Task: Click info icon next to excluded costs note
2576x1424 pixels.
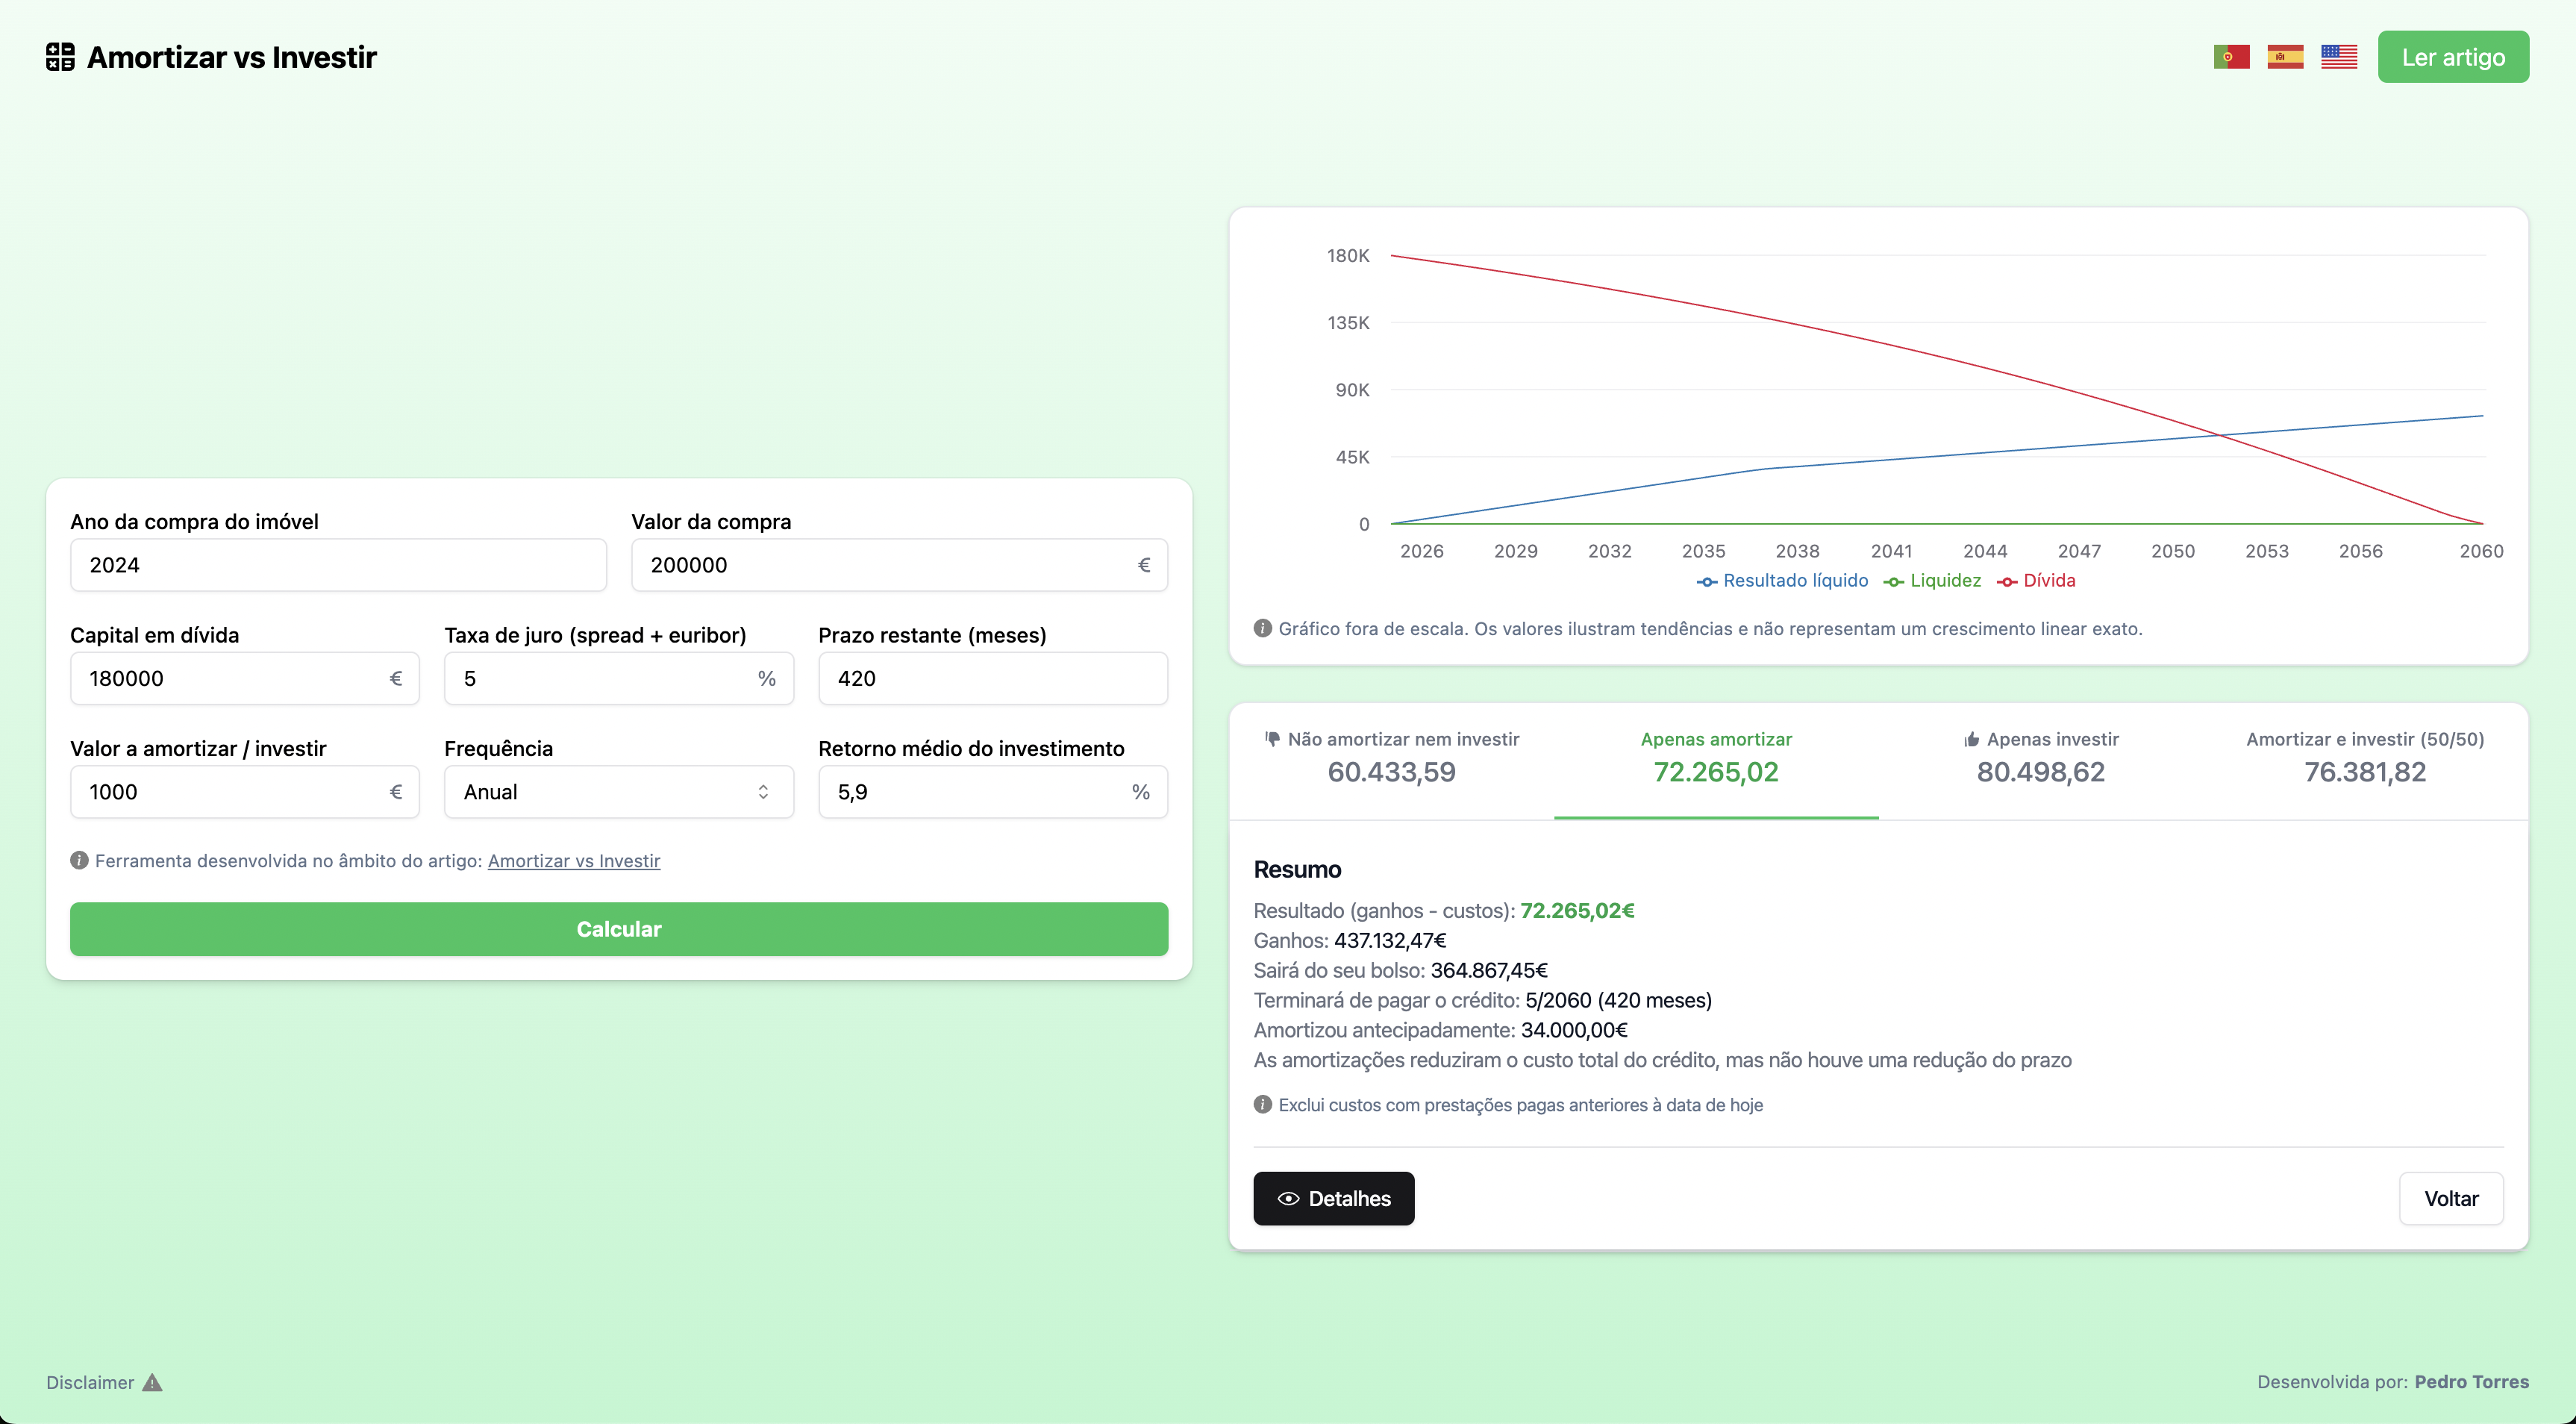Action: tap(1262, 1104)
